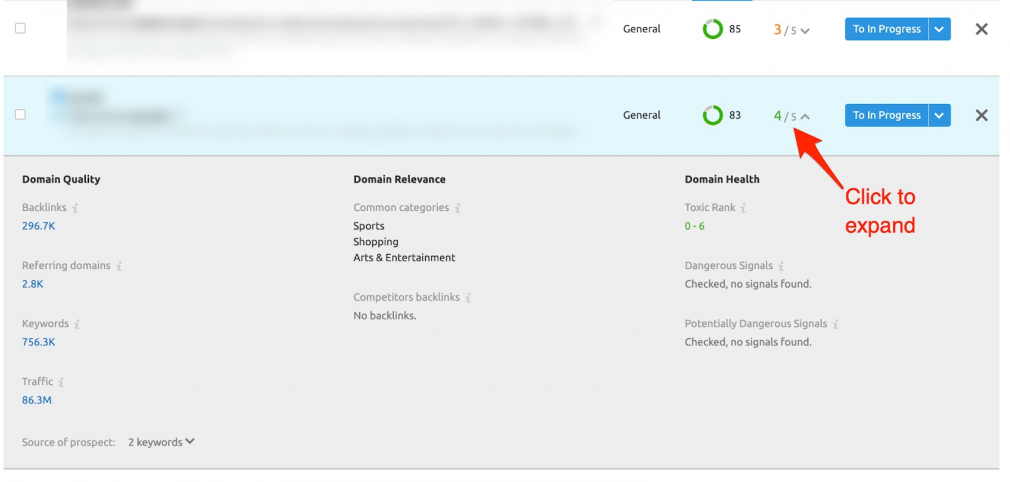Viewport: 1010px width, 482px height.
Task: Collapse the 4/5 rating details
Action: click(805, 116)
